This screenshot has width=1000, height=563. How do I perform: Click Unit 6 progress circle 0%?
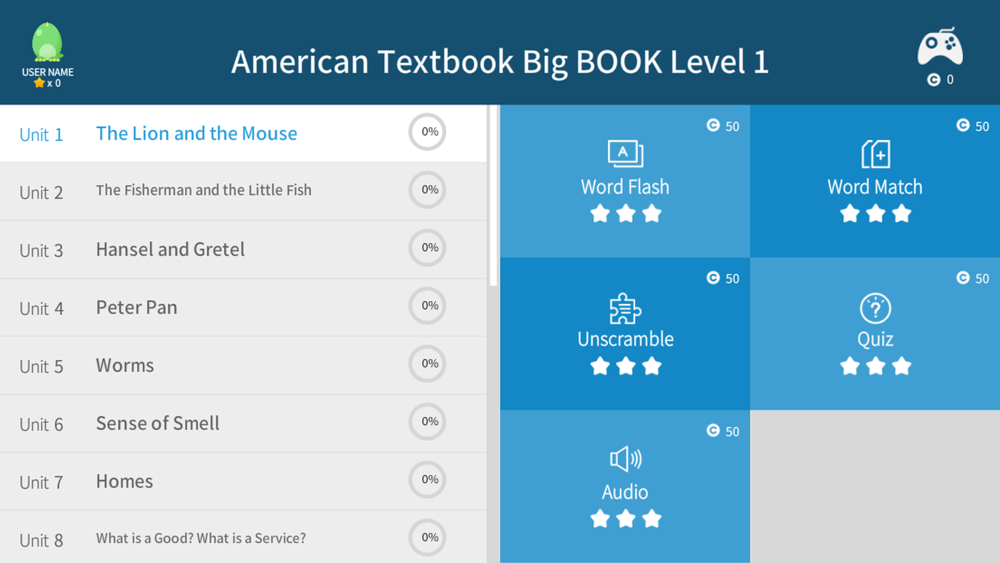(x=427, y=422)
